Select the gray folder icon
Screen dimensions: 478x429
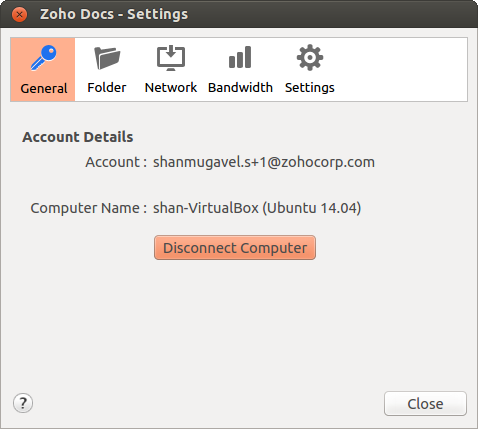tap(107, 58)
